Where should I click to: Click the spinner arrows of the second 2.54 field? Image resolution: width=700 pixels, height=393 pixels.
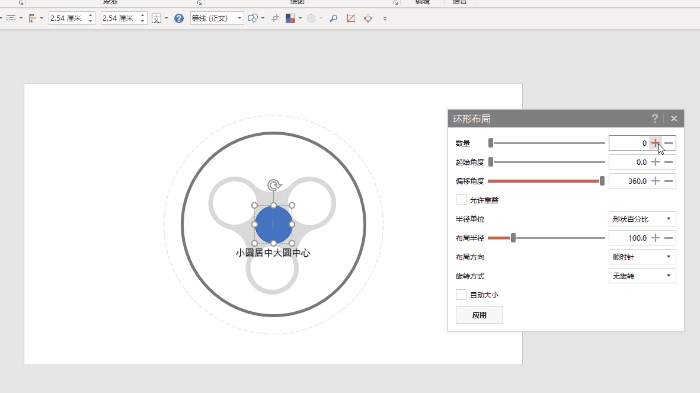pyautogui.click(x=143, y=18)
